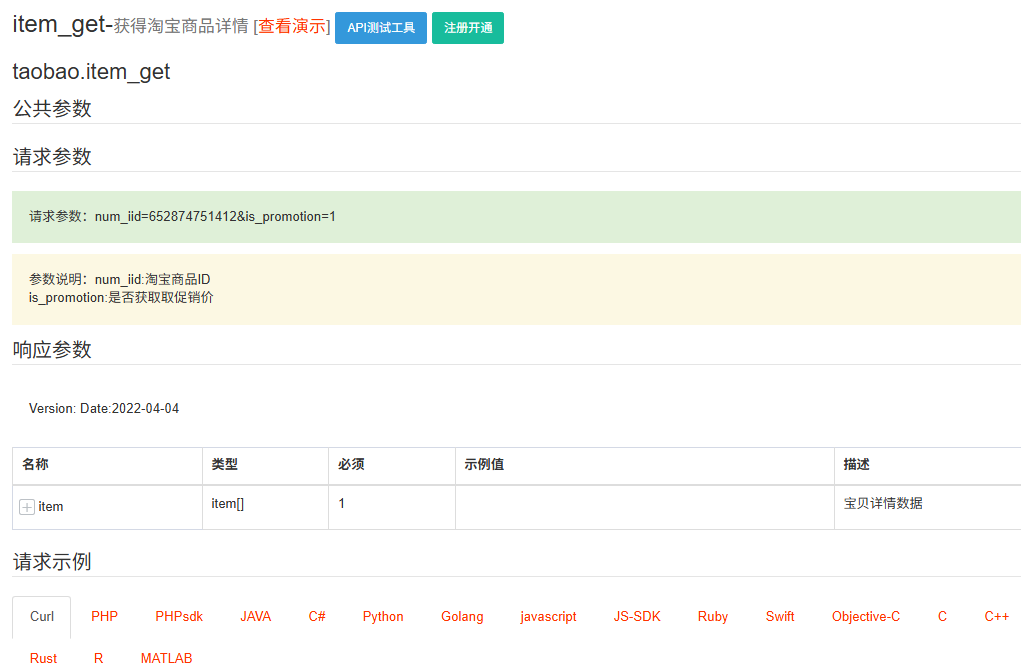Select the C language tab

(942, 616)
